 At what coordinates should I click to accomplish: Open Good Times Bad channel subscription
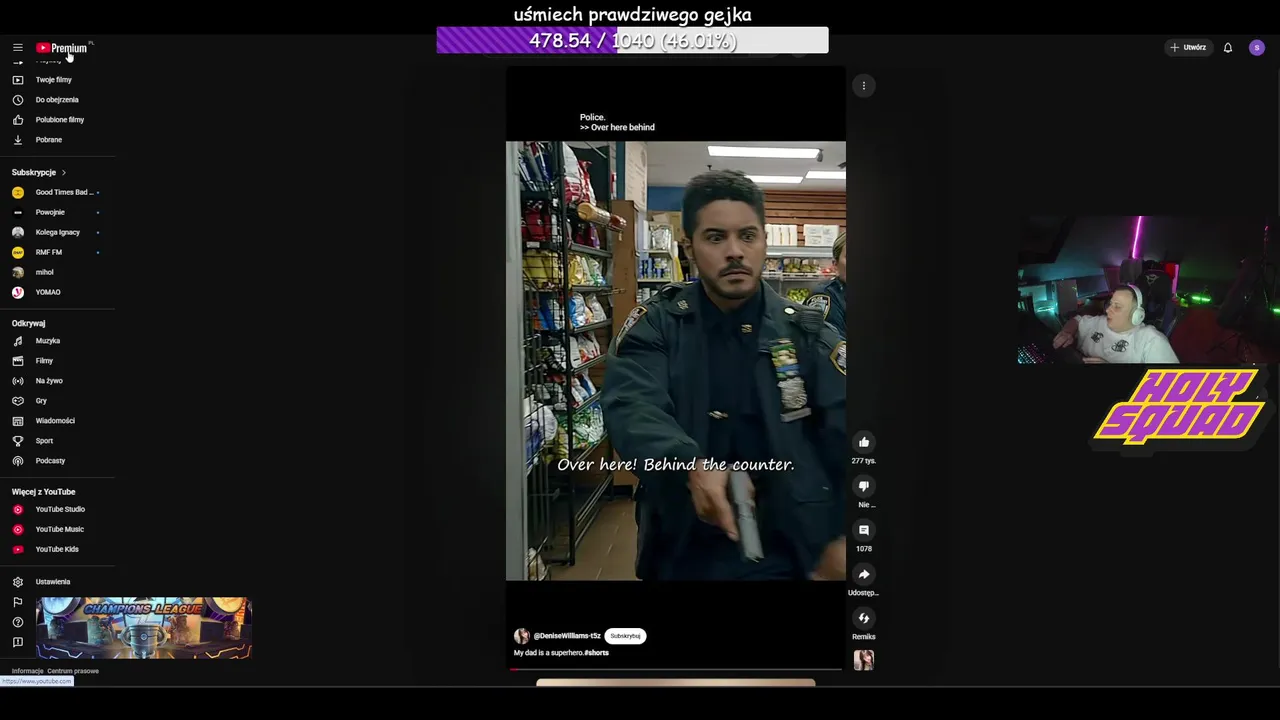(64, 192)
